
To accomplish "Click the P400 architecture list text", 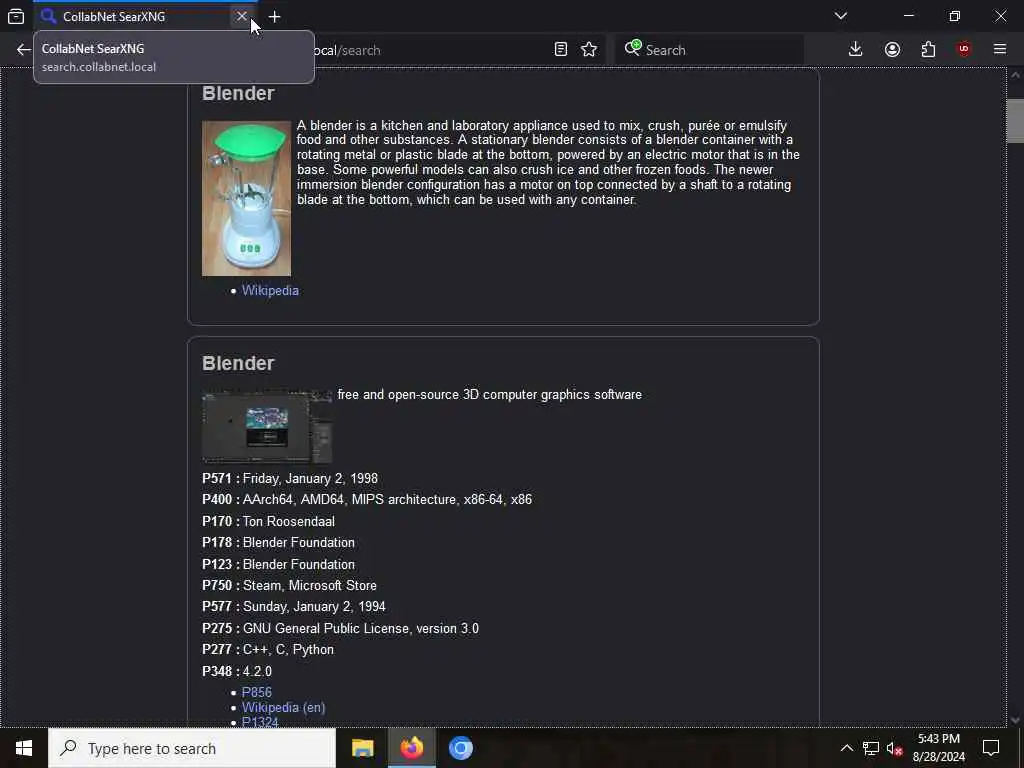I will pyautogui.click(x=387, y=500).
